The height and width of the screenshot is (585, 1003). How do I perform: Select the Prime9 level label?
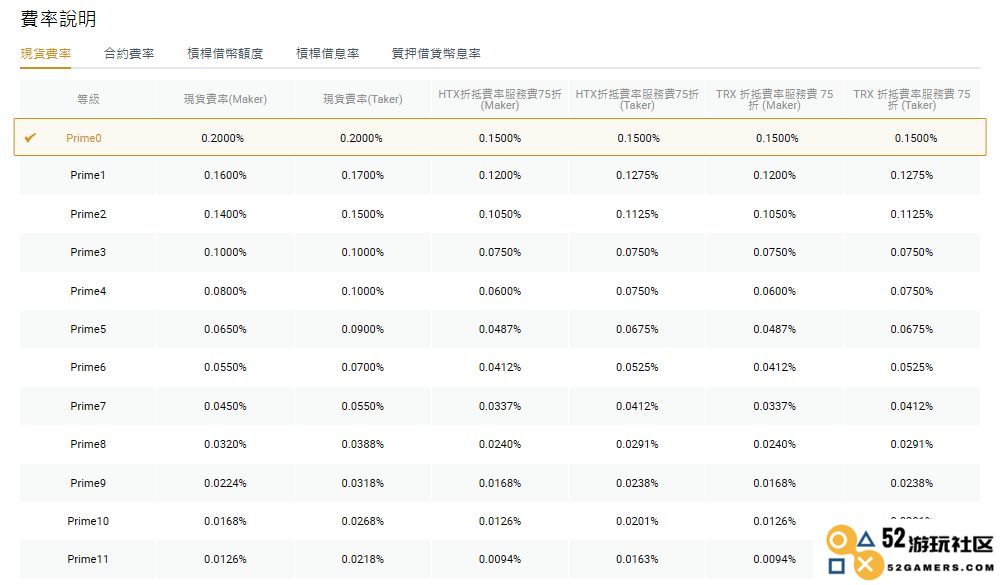[x=88, y=483]
